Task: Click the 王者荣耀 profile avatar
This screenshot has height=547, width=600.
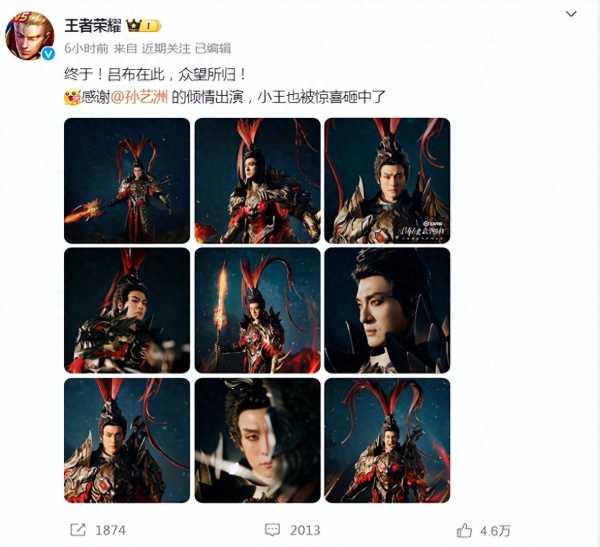Action: pyautogui.click(x=29, y=36)
